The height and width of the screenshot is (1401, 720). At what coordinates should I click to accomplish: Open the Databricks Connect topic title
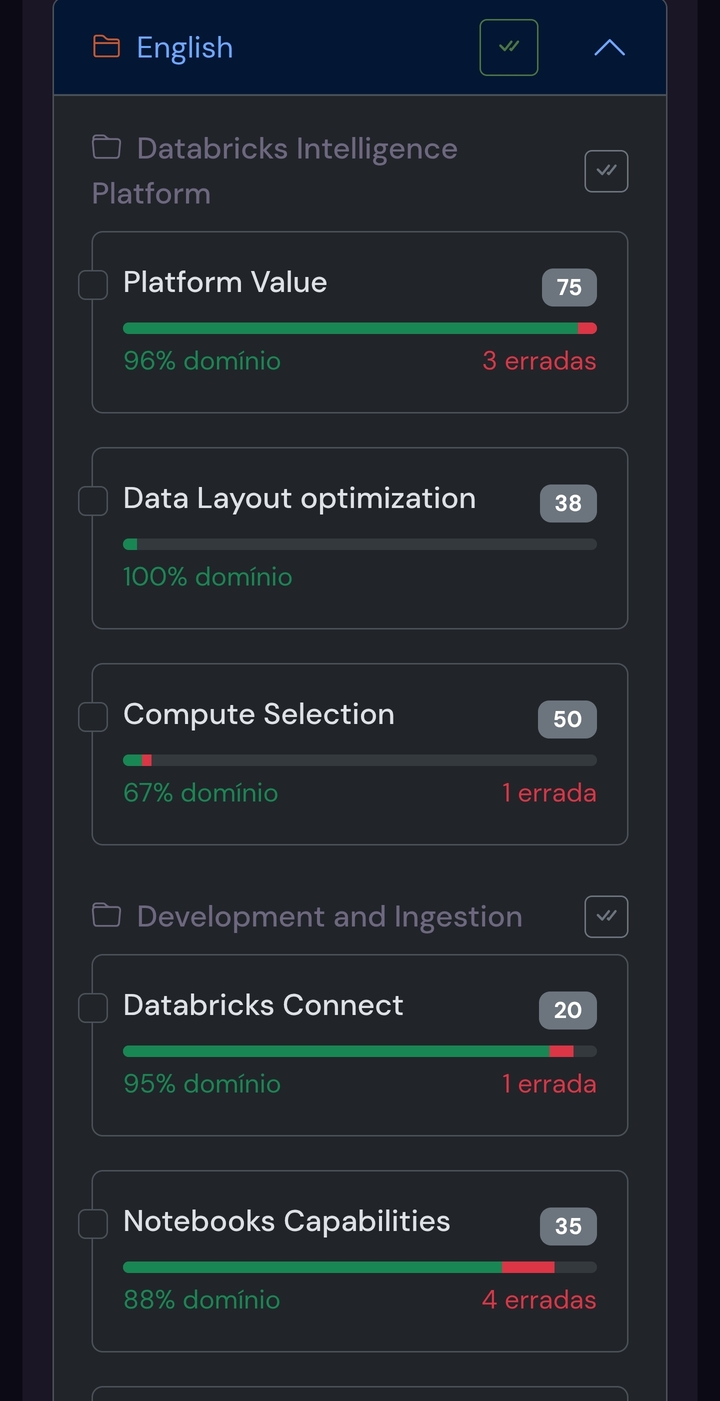[x=263, y=1005]
